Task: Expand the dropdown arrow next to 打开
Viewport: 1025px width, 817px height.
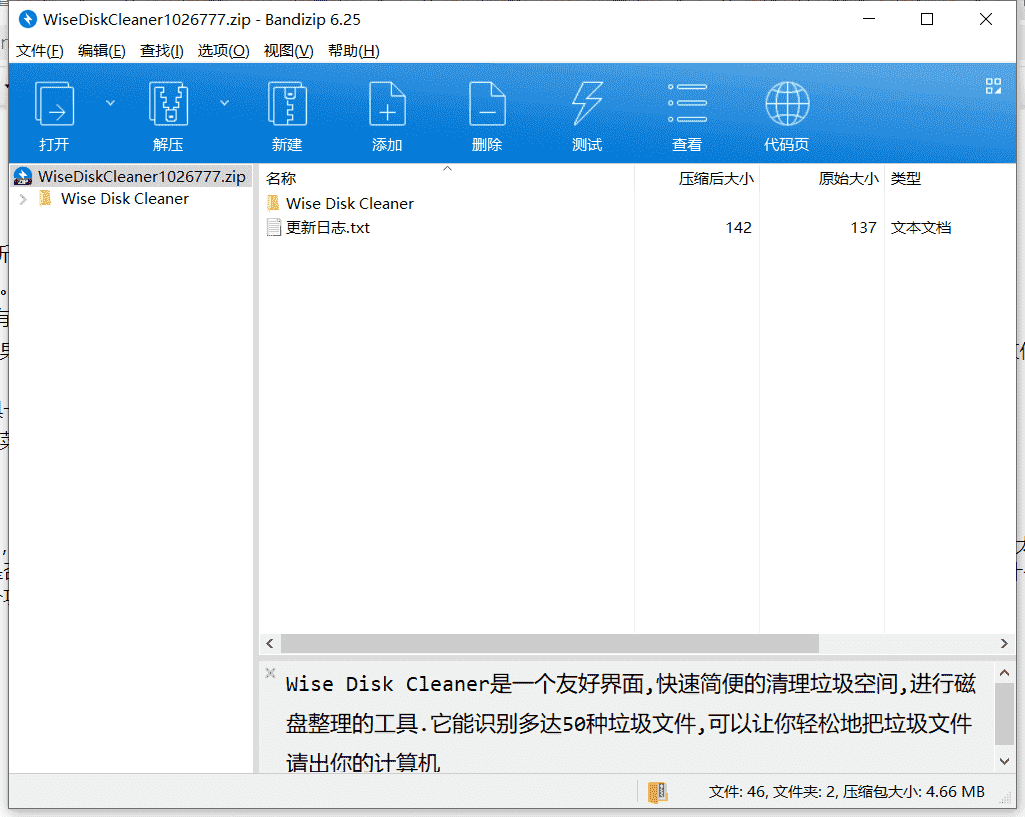Action: coord(110,103)
